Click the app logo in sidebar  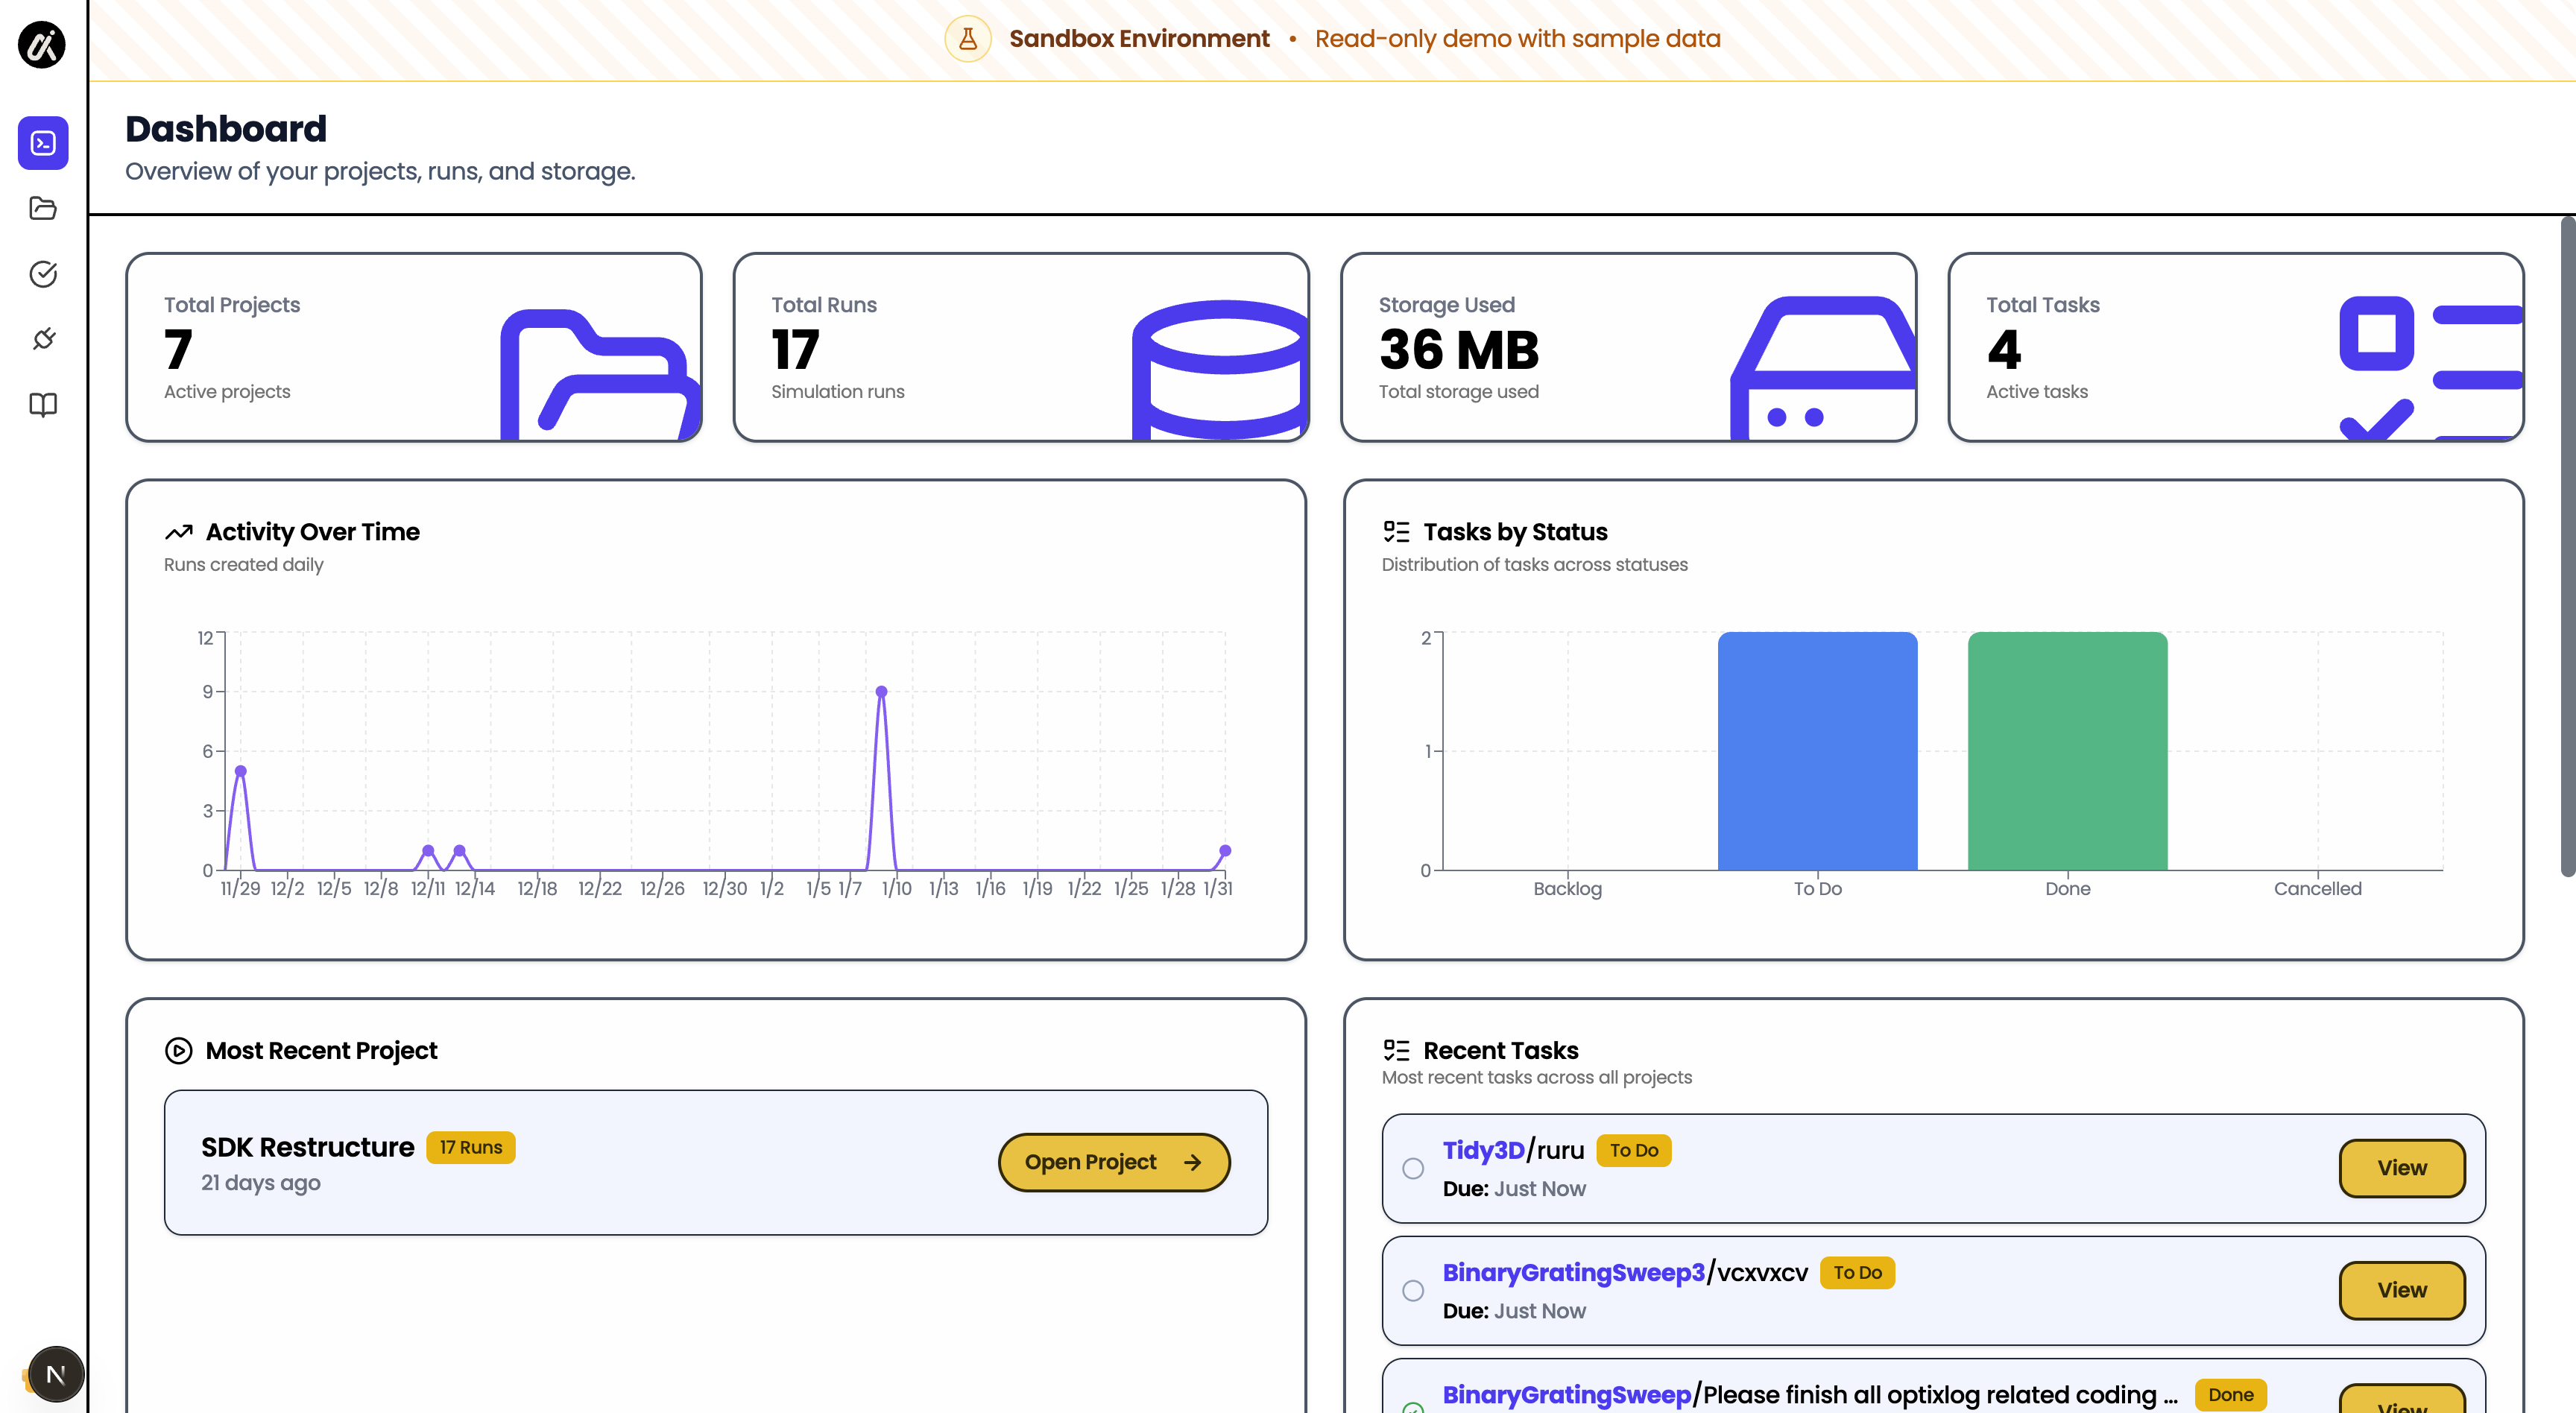pos(42,44)
